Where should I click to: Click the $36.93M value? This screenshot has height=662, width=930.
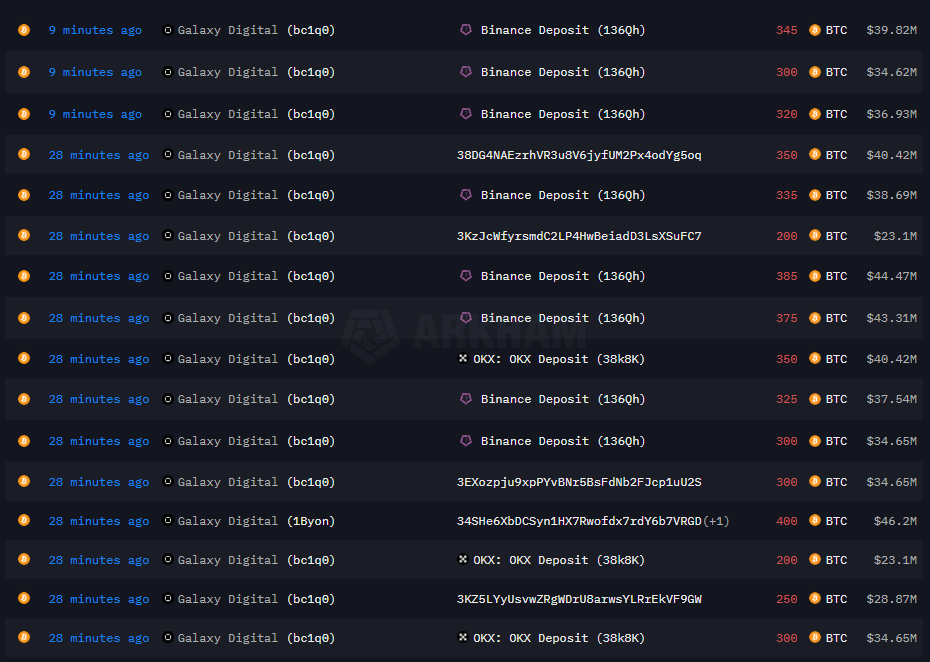[x=891, y=114]
